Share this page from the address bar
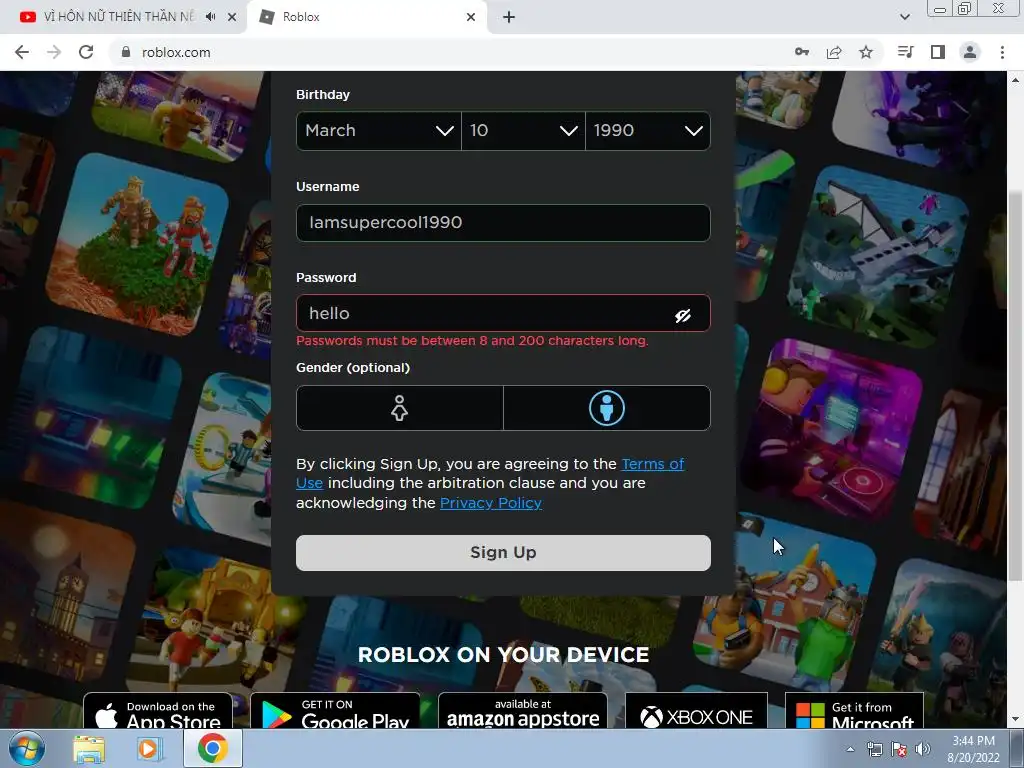The height and width of the screenshot is (768, 1024). (834, 52)
